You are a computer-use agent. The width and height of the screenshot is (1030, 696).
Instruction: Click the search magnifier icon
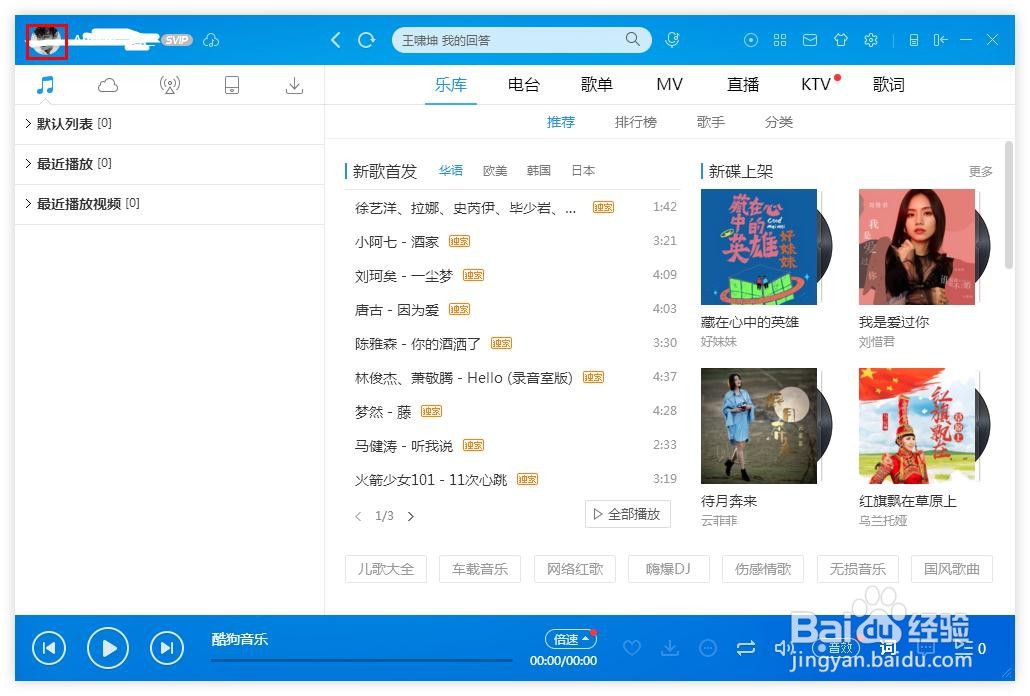(x=632, y=39)
